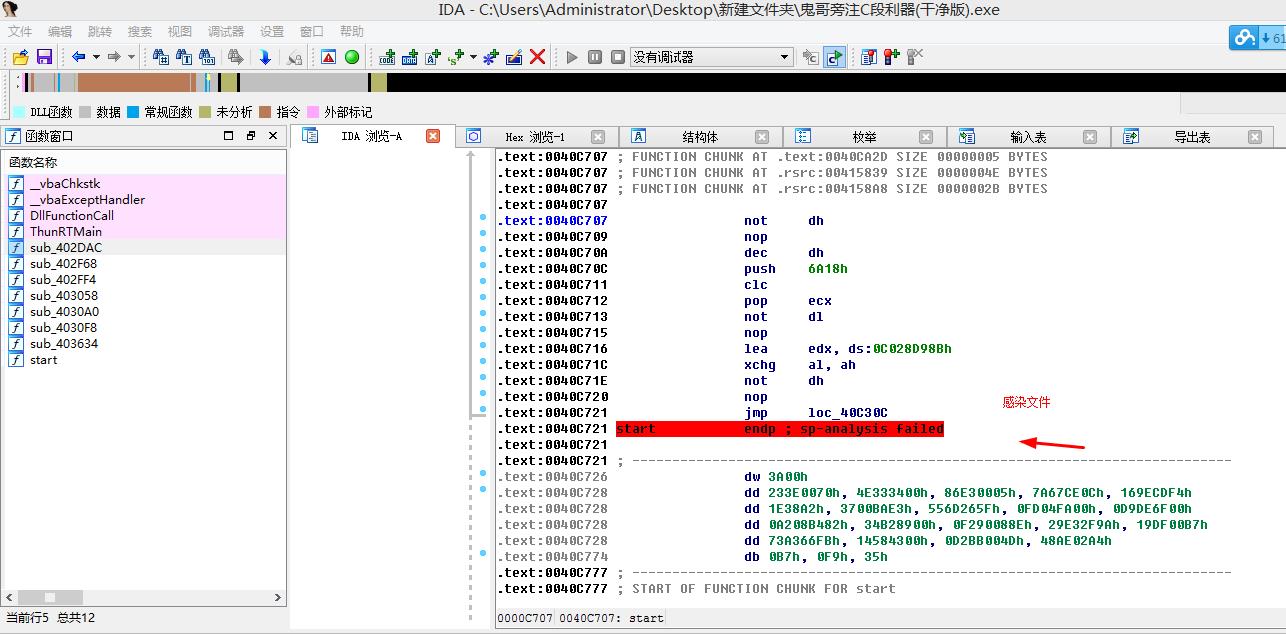1286x634 pixels.
Task: Close the 结构体 tab
Action: [762, 137]
